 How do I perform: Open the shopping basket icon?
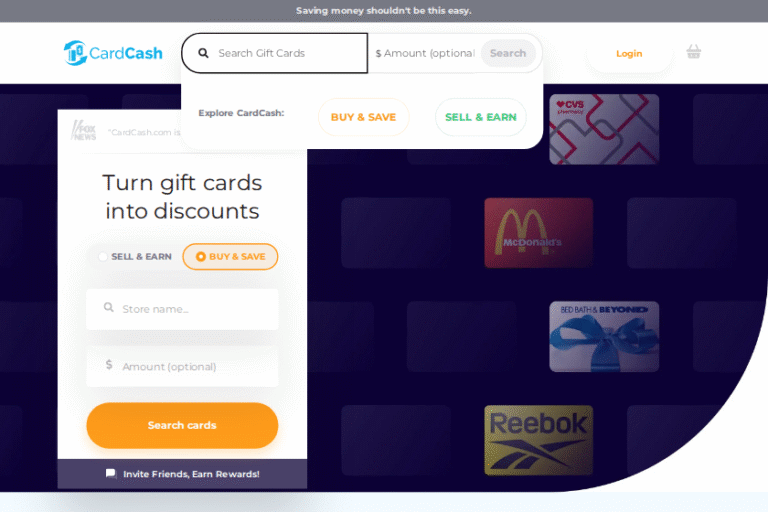pos(693,52)
